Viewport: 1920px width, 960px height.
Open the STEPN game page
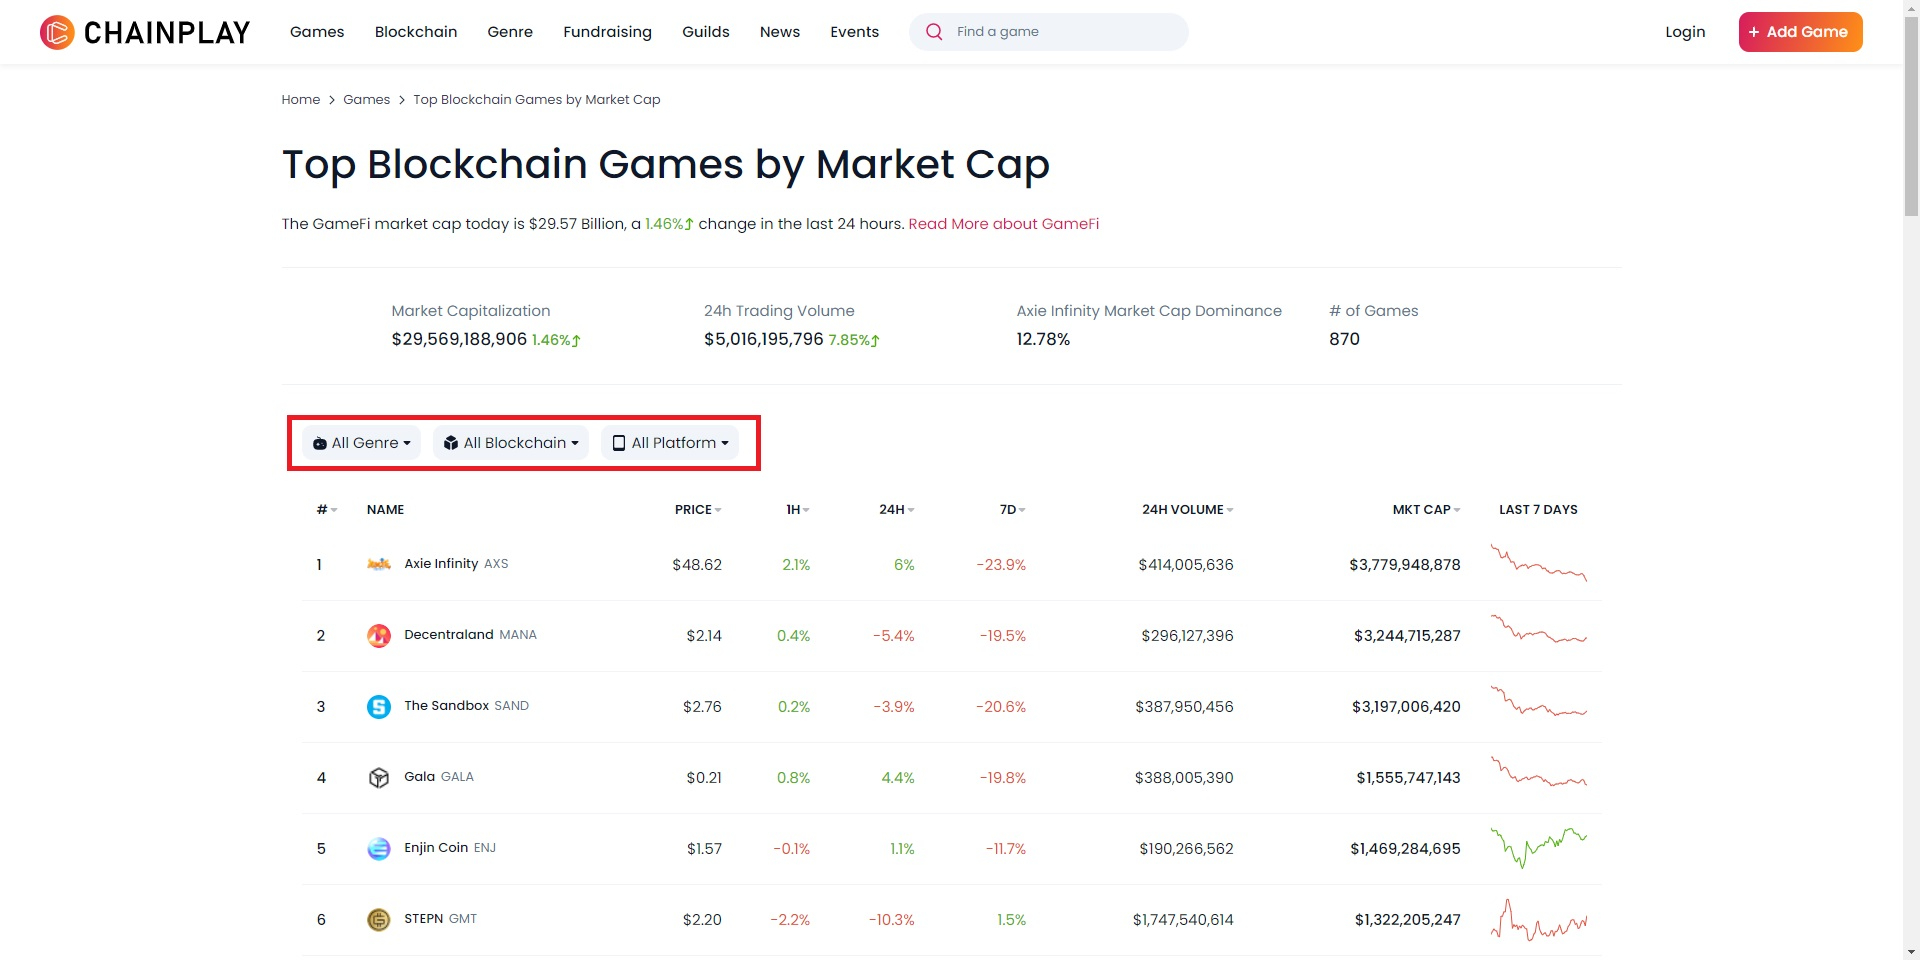pos(424,919)
